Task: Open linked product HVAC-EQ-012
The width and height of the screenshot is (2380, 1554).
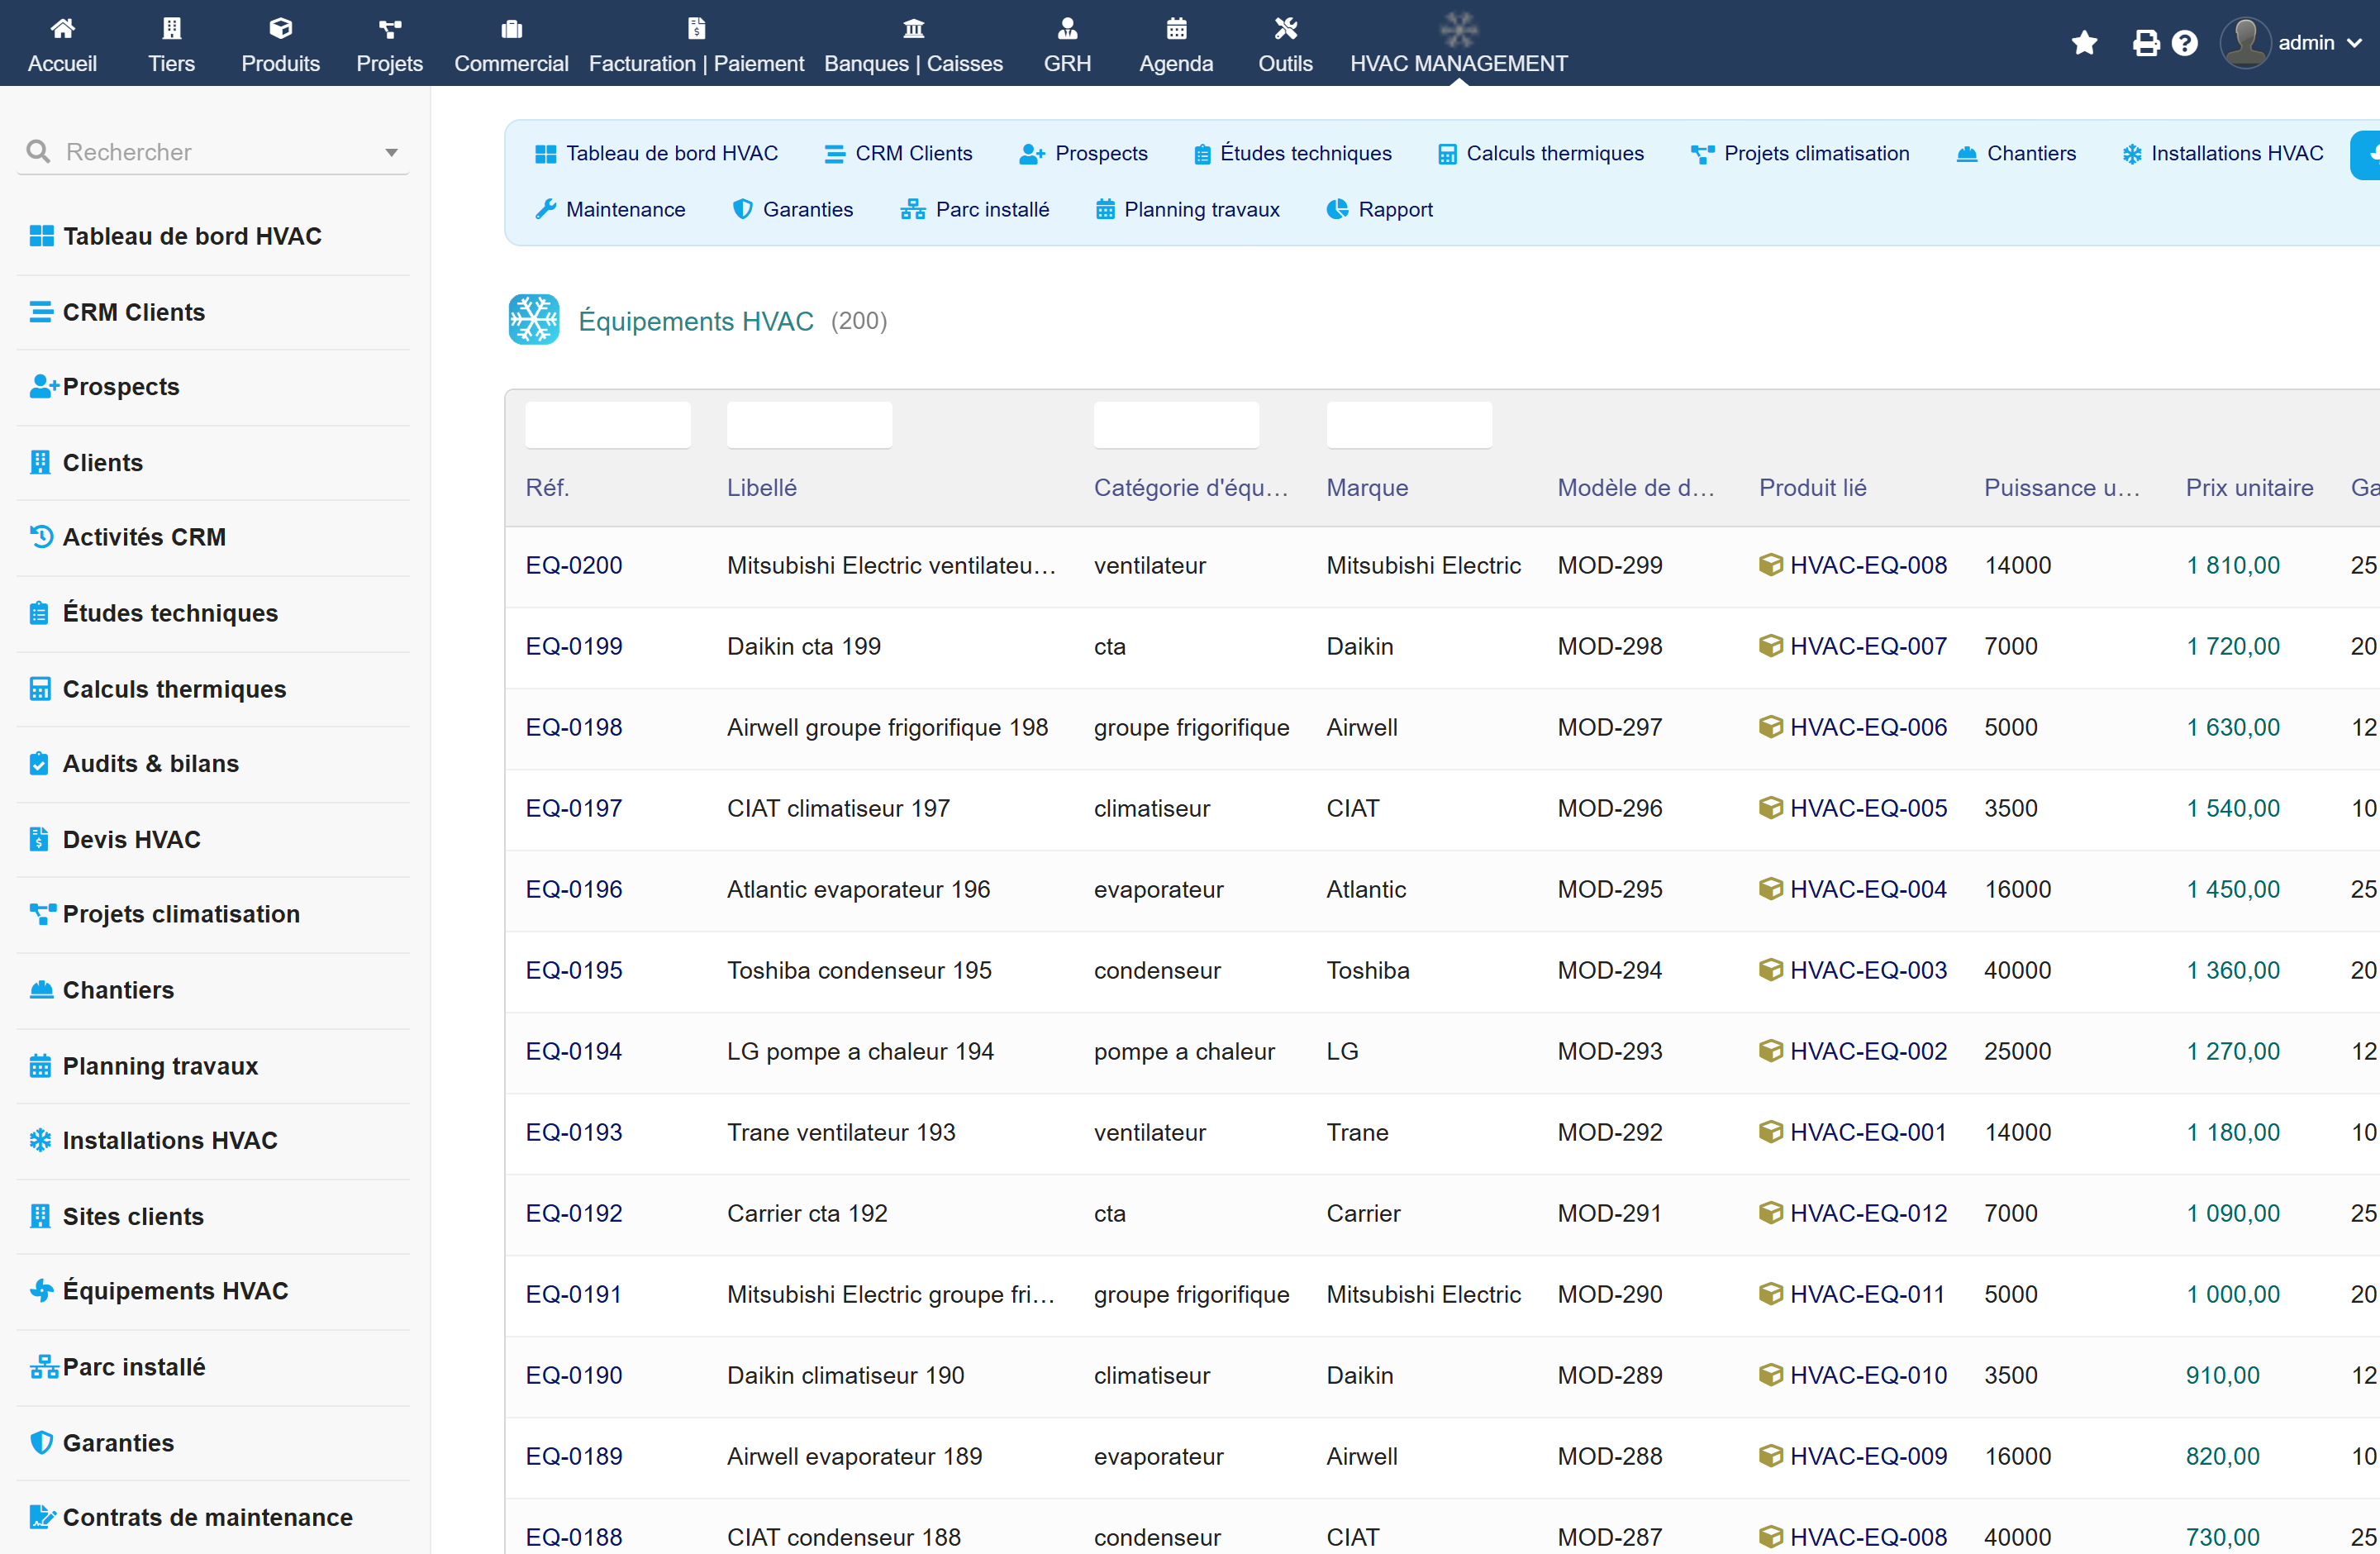Action: click(1868, 1213)
